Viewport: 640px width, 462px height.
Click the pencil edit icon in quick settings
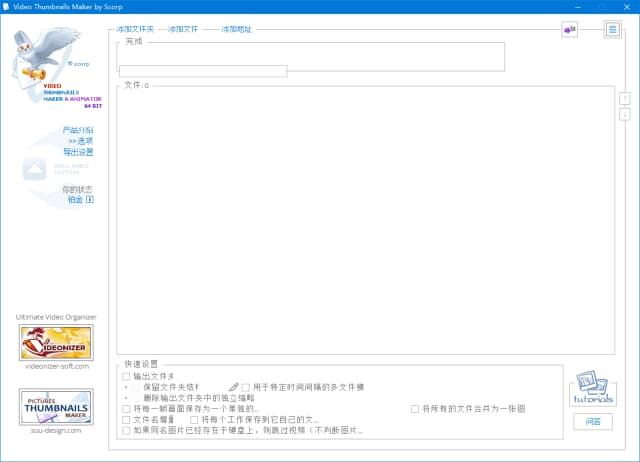point(233,386)
